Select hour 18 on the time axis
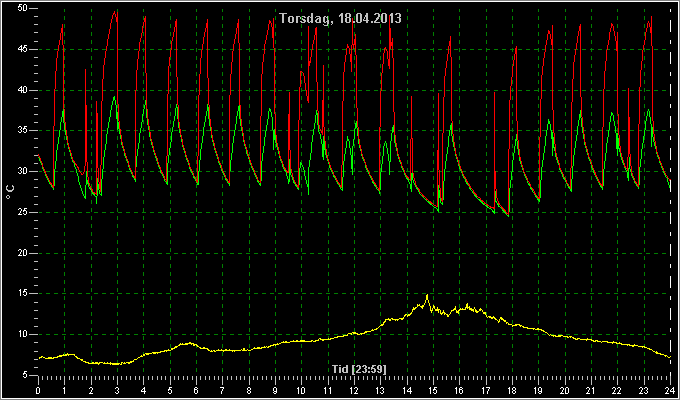This screenshot has width=680, height=400. pyautogui.click(x=512, y=390)
